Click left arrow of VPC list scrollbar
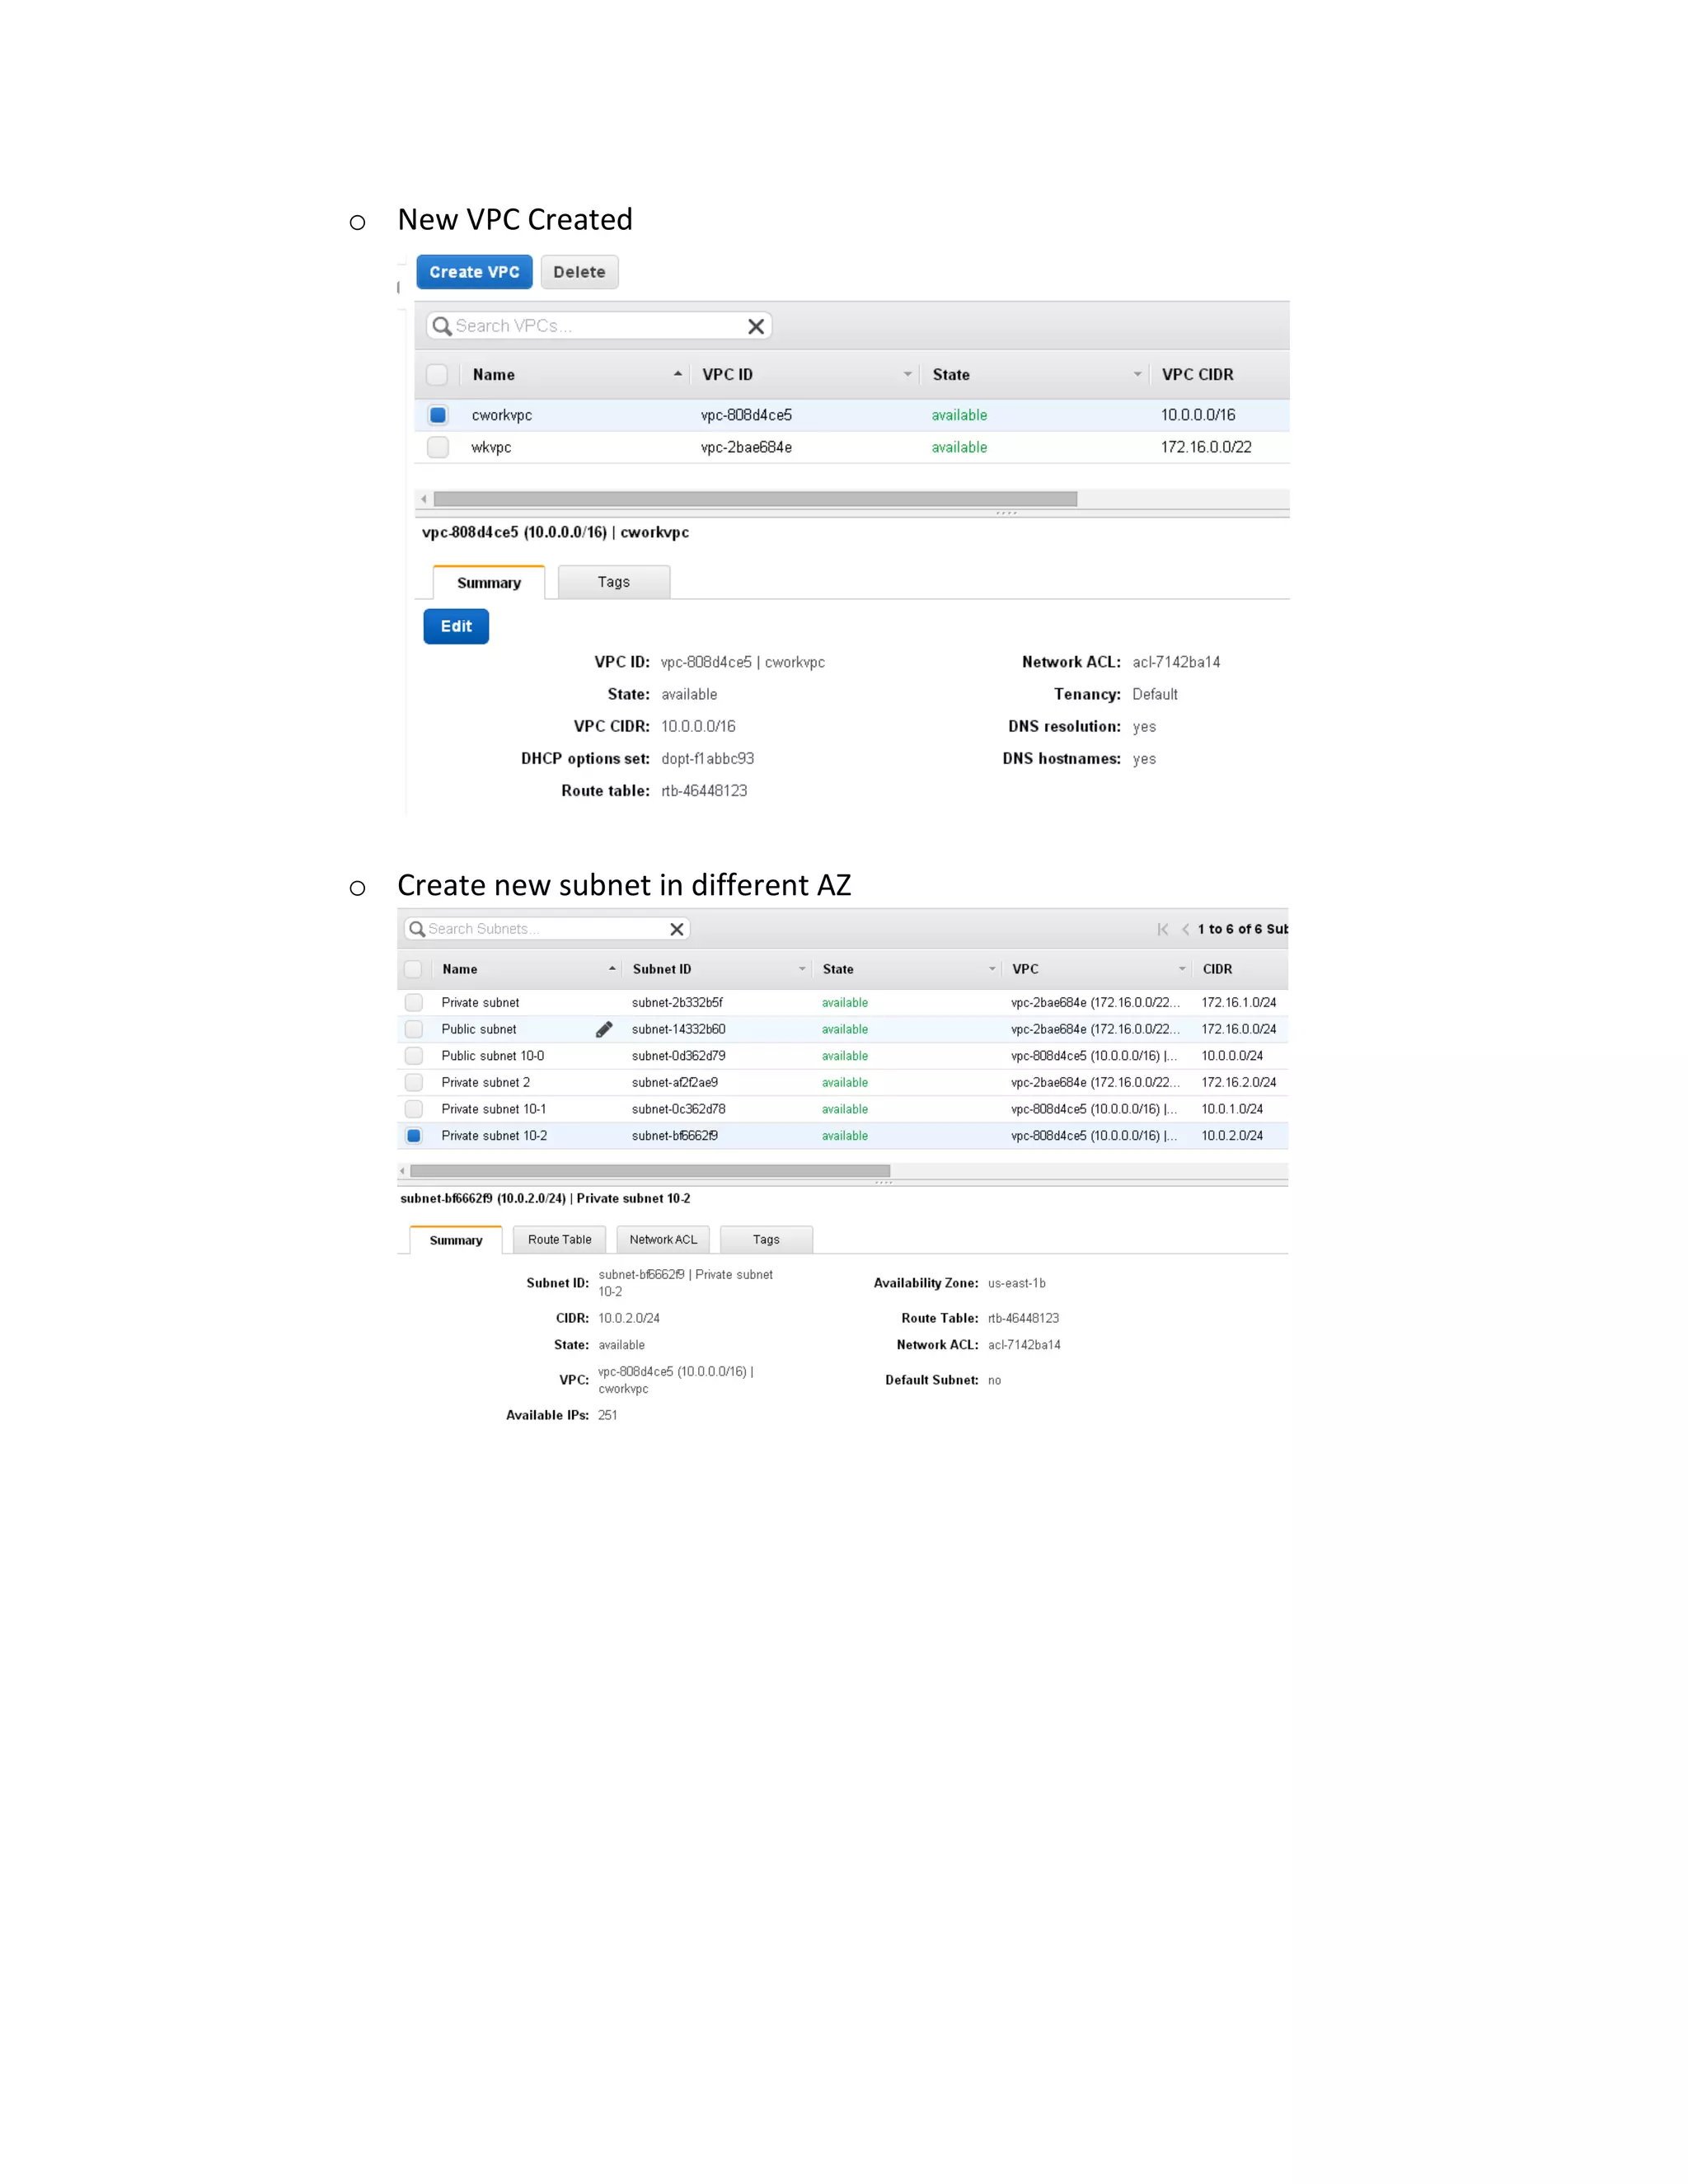Screen dimensions: 1688x2184 coord(424,499)
